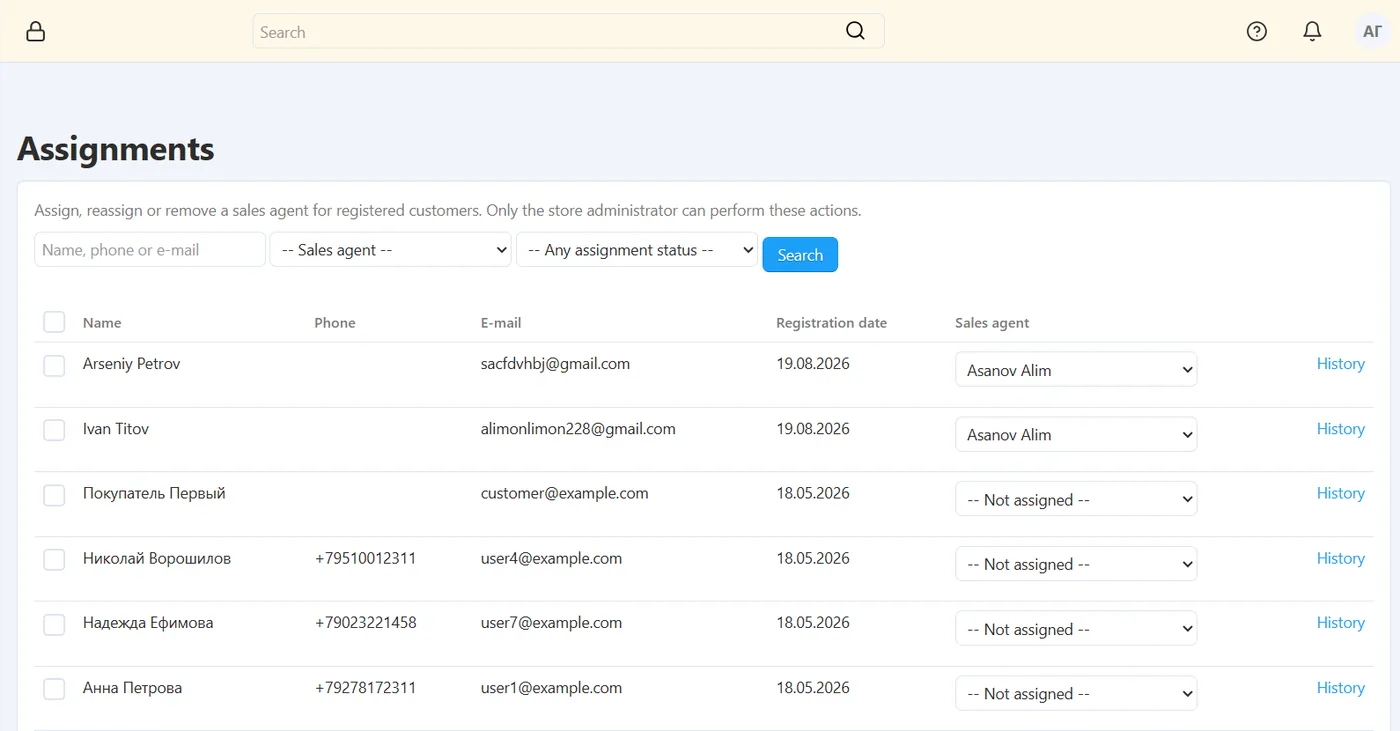Click the Sales agent column header
Screen dimensions: 1400x731
[x=992, y=323]
